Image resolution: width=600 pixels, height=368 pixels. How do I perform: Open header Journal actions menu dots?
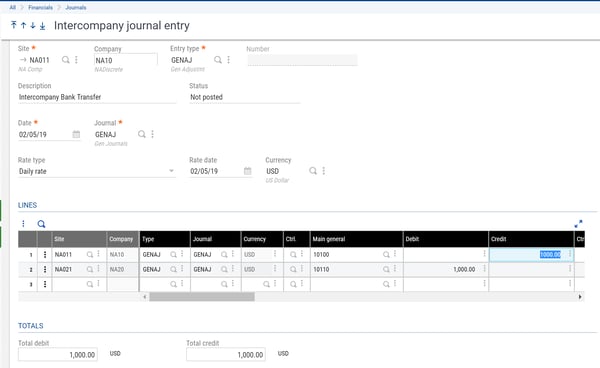pyautogui.click(x=152, y=134)
